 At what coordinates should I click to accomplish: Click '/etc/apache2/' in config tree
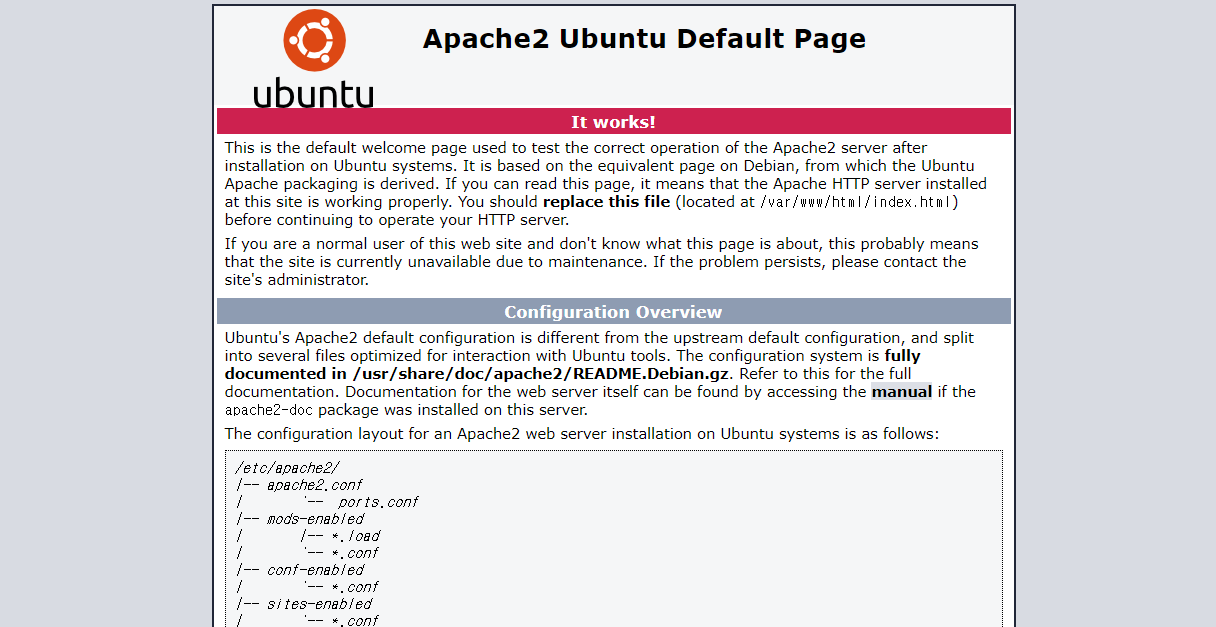288,468
